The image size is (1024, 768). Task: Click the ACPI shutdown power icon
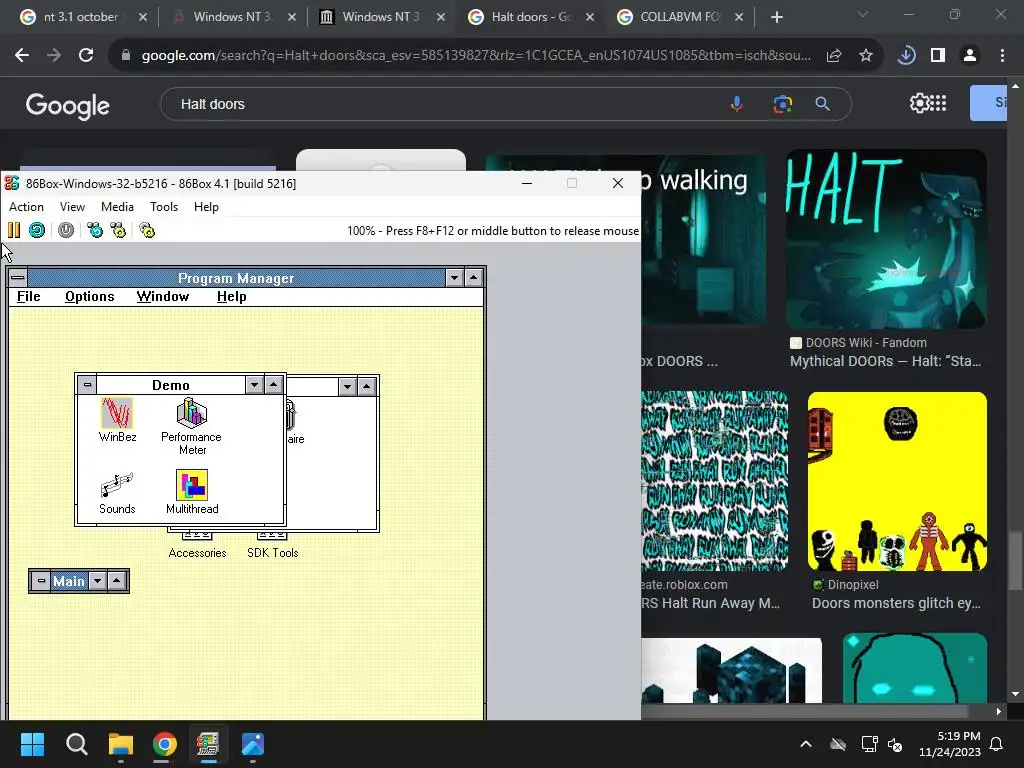click(66, 230)
